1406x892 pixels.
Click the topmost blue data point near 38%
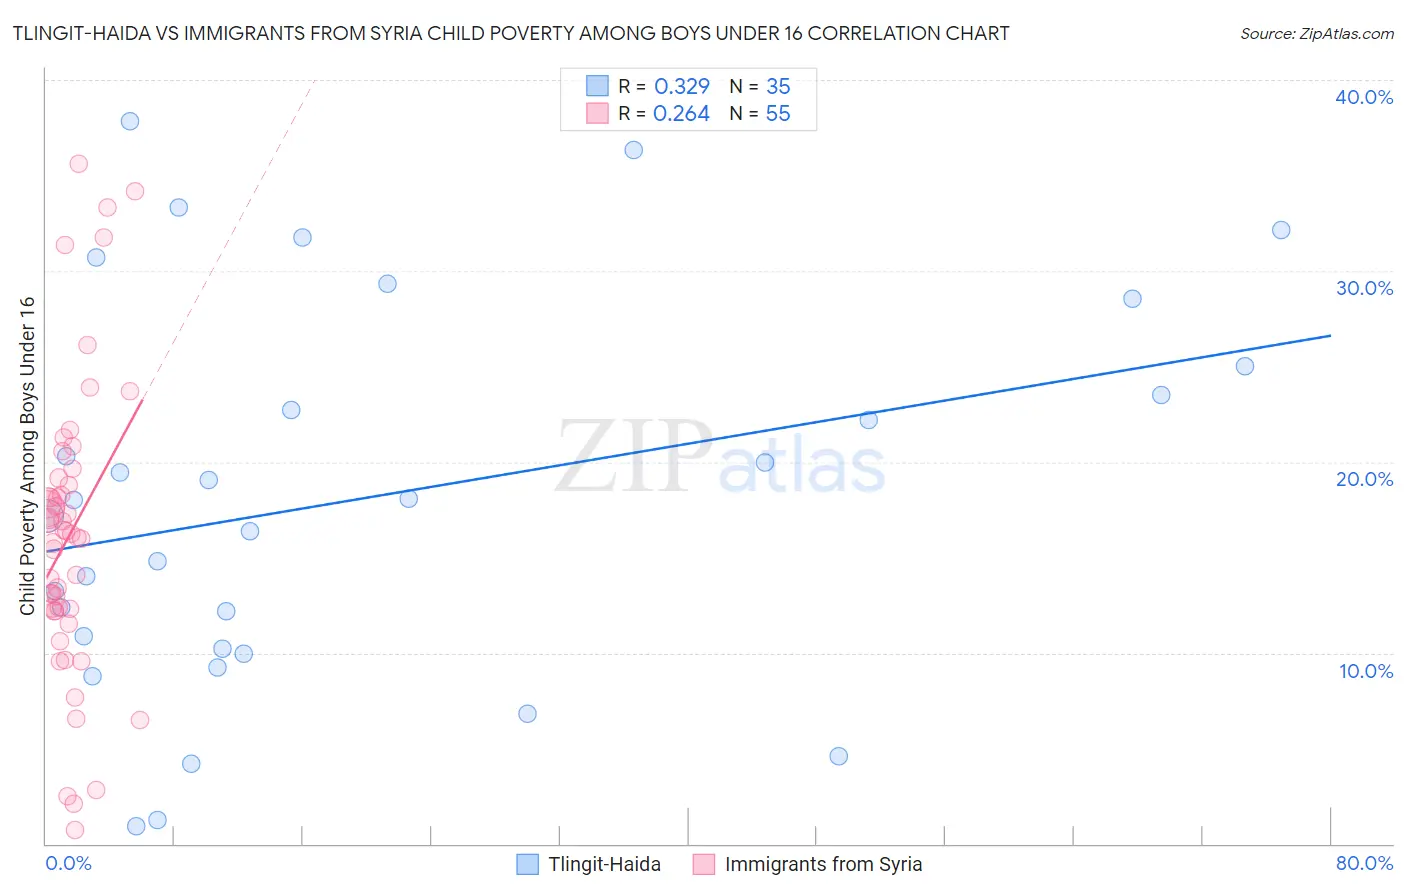pos(130,121)
